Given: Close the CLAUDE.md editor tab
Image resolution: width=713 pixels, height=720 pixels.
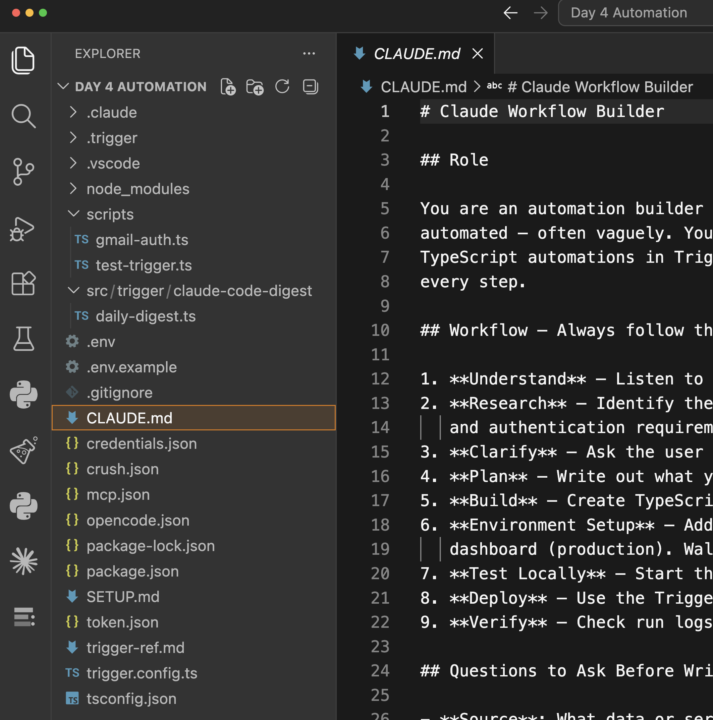Looking at the screenshot, I should click(x=477, y=54).
